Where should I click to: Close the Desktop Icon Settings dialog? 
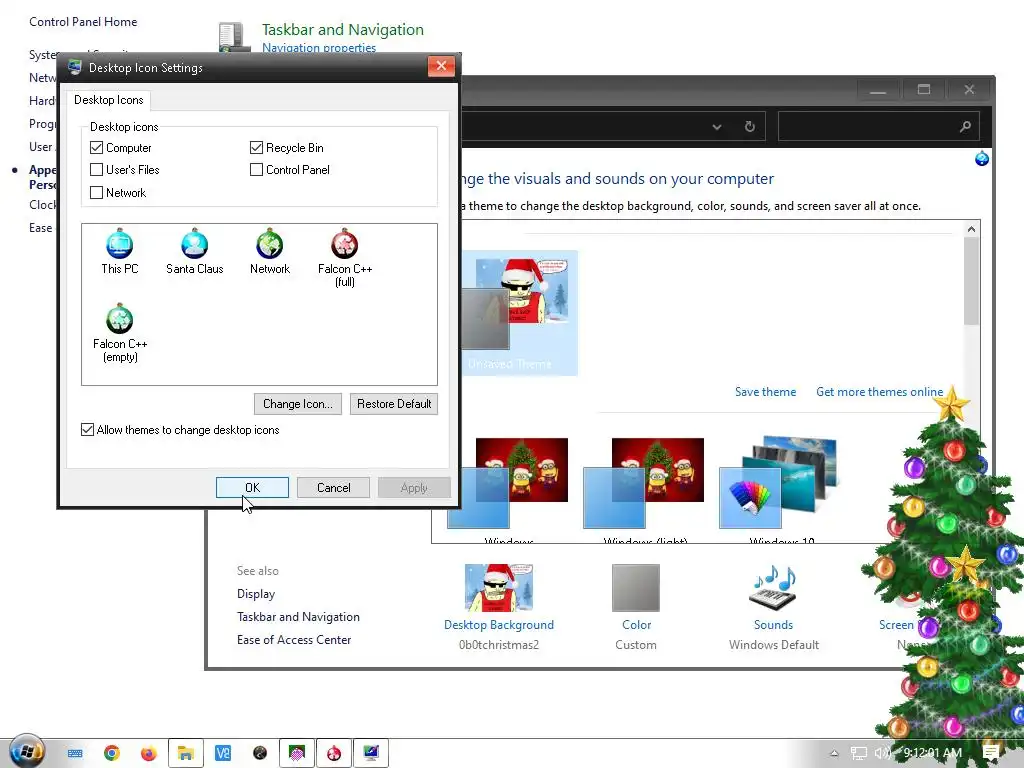(x=441, y=66)
